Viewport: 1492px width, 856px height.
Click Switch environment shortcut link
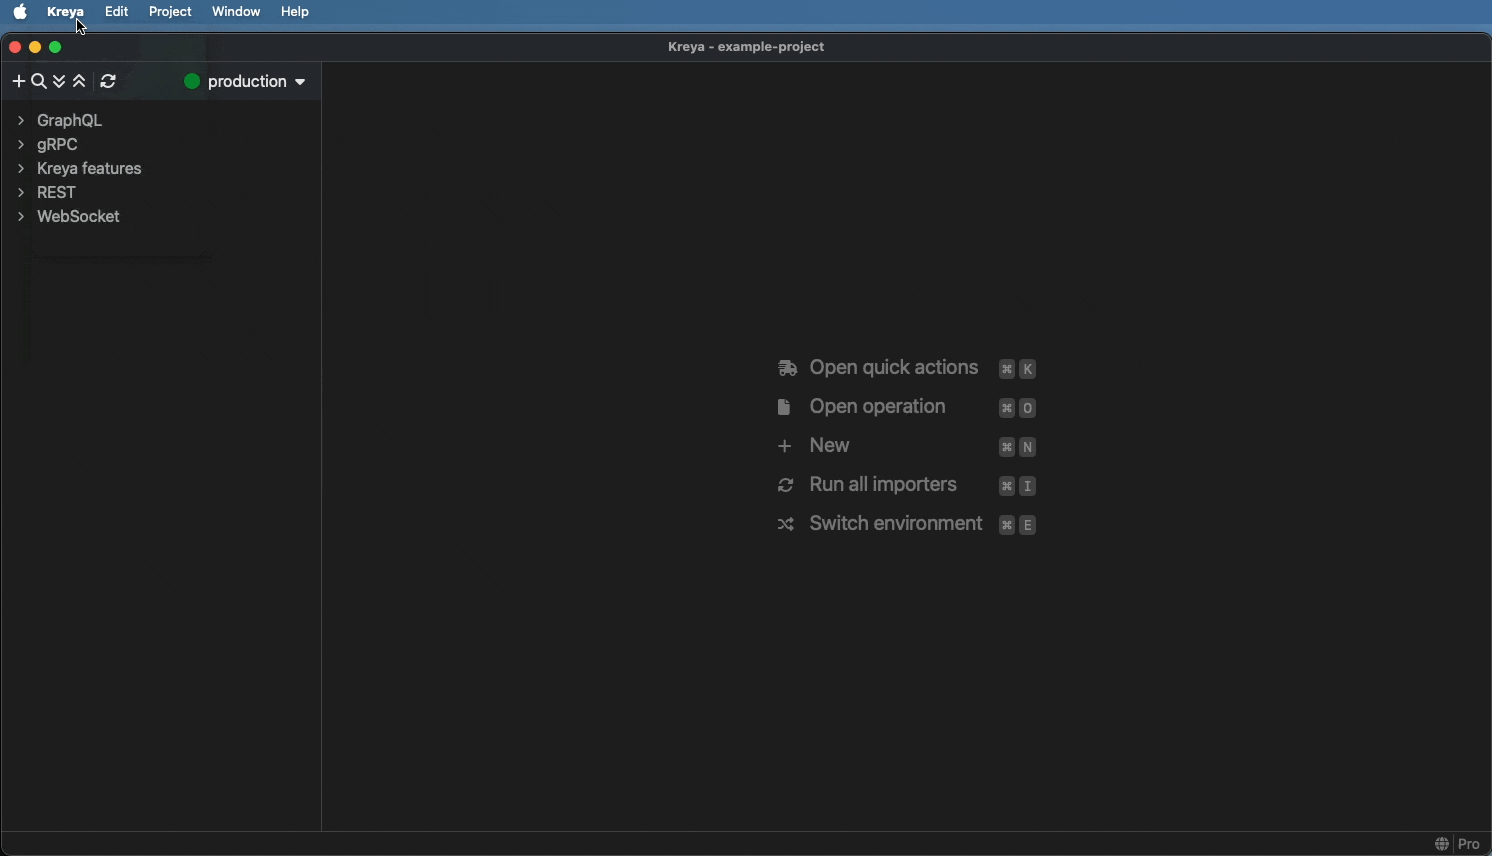(x=896, y=524)
